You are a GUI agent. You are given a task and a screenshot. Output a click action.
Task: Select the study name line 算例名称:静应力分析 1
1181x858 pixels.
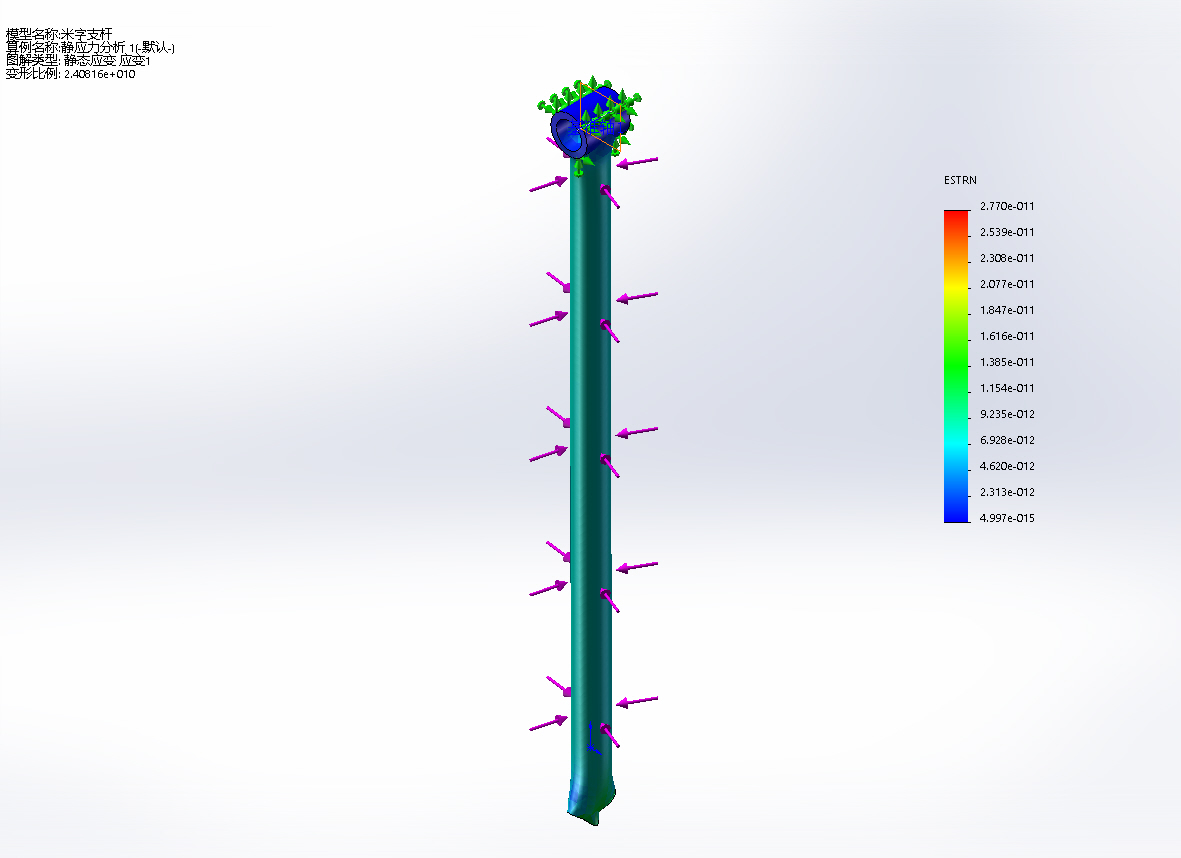point(90,47)
